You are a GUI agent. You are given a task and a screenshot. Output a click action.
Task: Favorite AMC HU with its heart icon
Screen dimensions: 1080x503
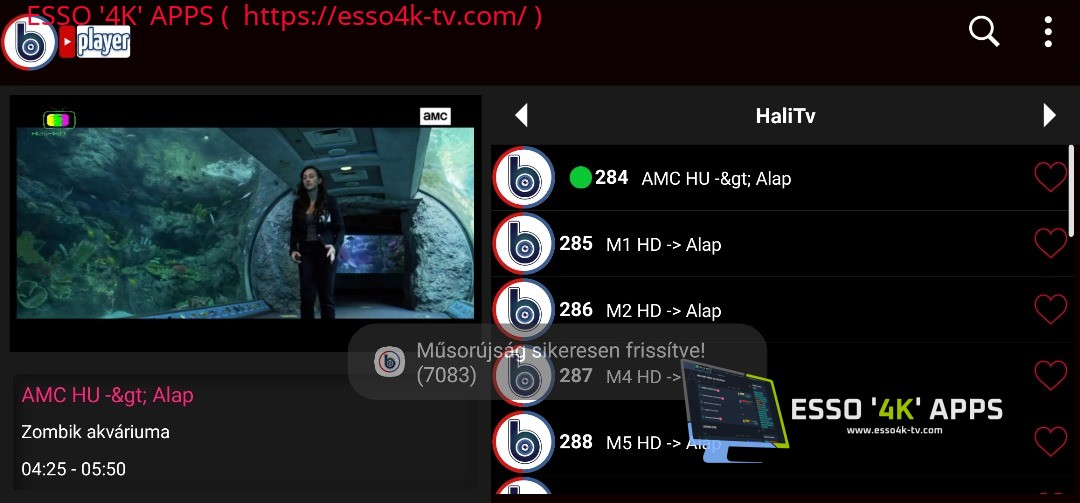tap(1050, 178)
